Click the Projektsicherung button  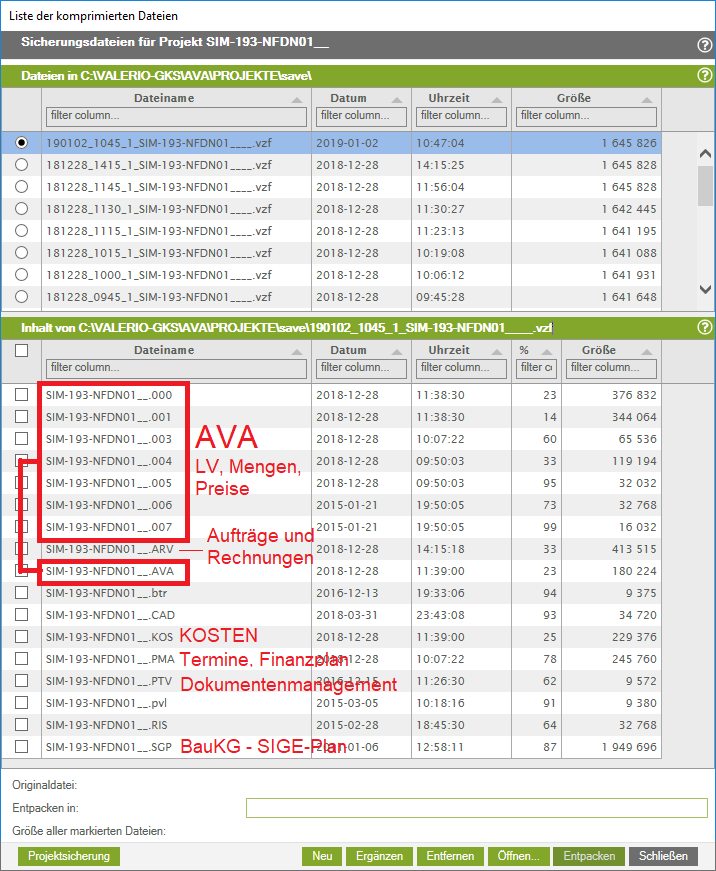tap(69, 856)
